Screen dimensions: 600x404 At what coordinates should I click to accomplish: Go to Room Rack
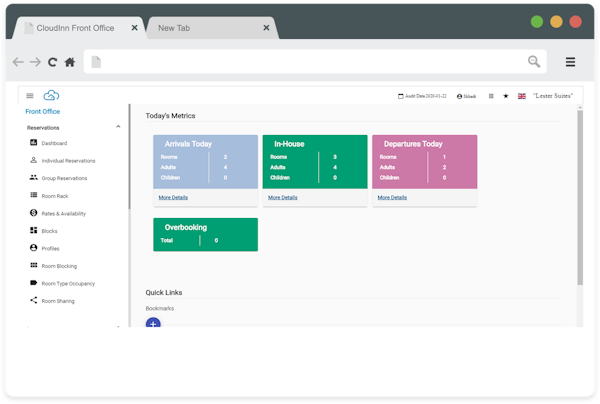tap(49, 196)
